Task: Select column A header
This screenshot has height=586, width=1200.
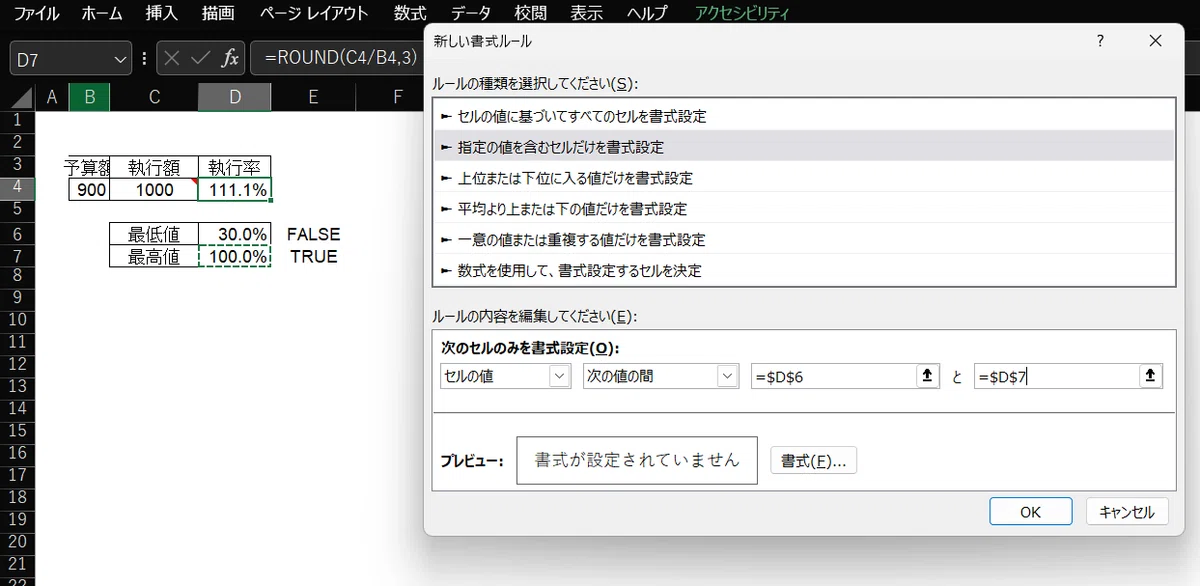Action: (52, 96)
